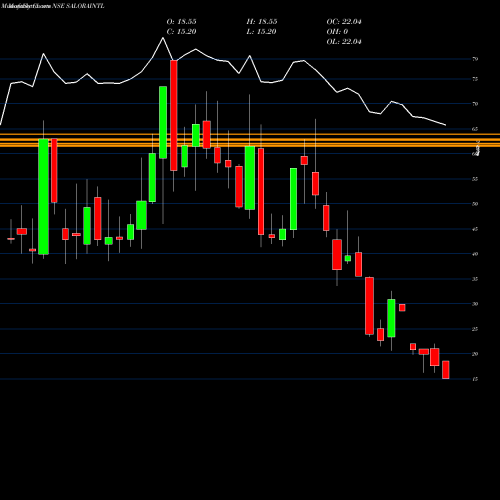The image size is (500, 500).
Task: Click the 79 price axis label
Action: [x=475, y=59]
